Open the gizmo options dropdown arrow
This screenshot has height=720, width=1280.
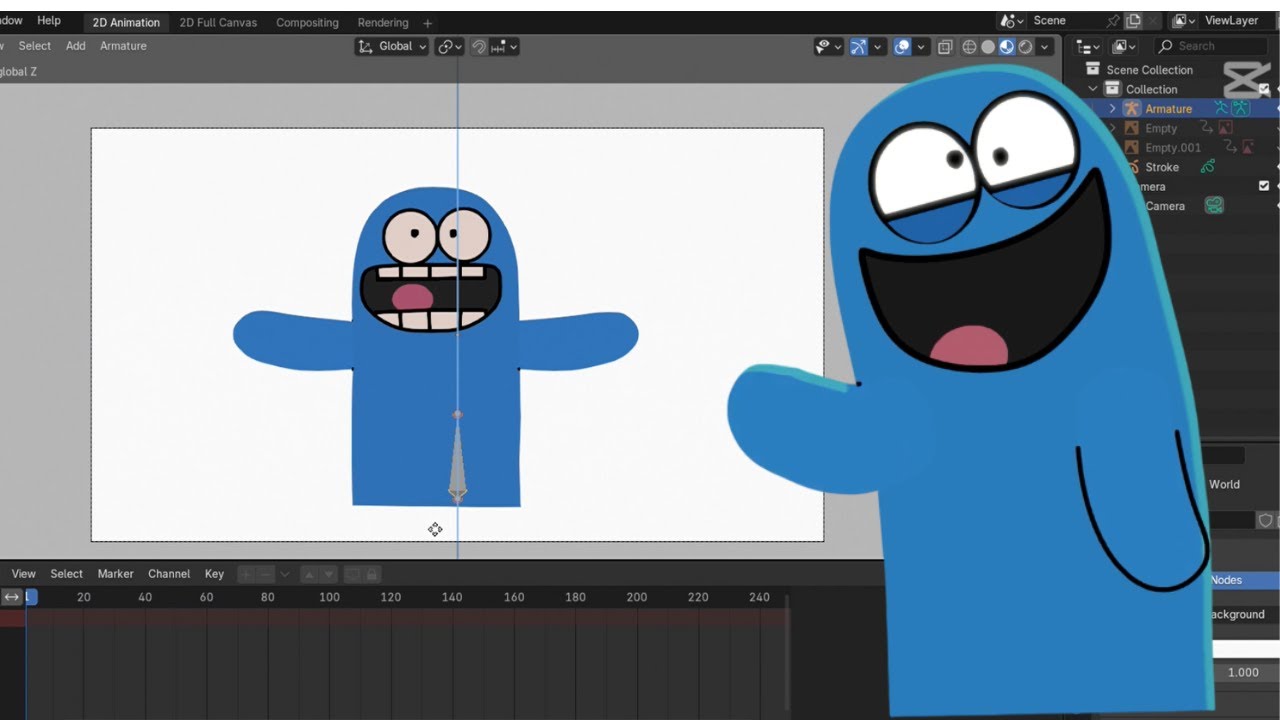(x=878, y=46)
